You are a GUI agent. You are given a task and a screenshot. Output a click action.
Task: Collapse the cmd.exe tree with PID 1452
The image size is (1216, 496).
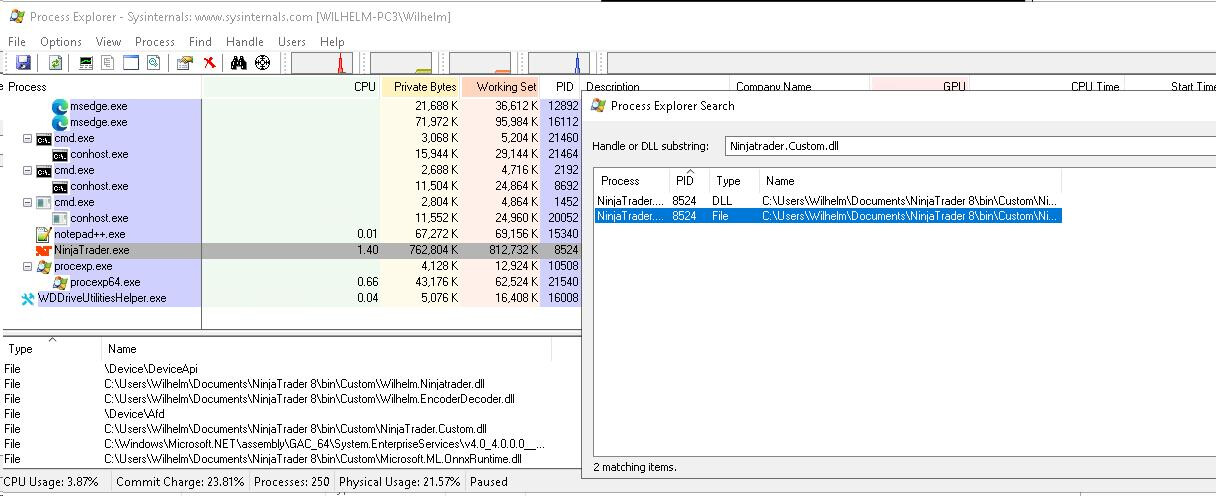28,202
